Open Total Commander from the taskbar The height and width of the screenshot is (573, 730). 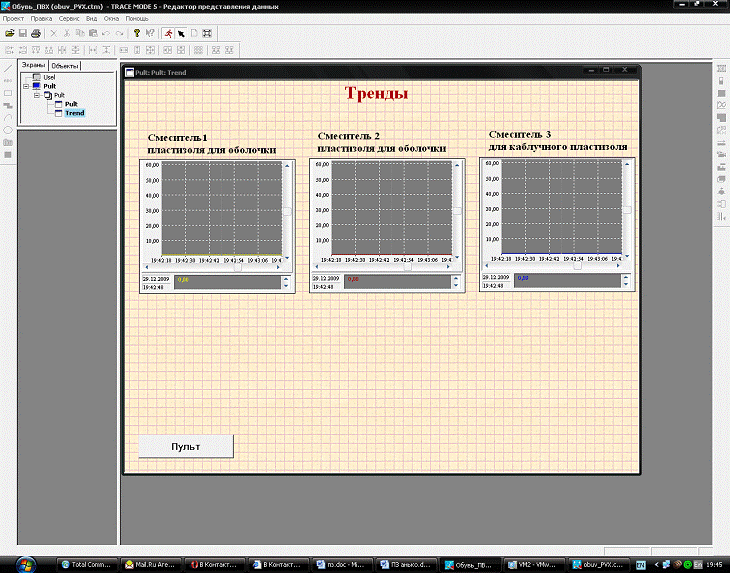point(85,564)
